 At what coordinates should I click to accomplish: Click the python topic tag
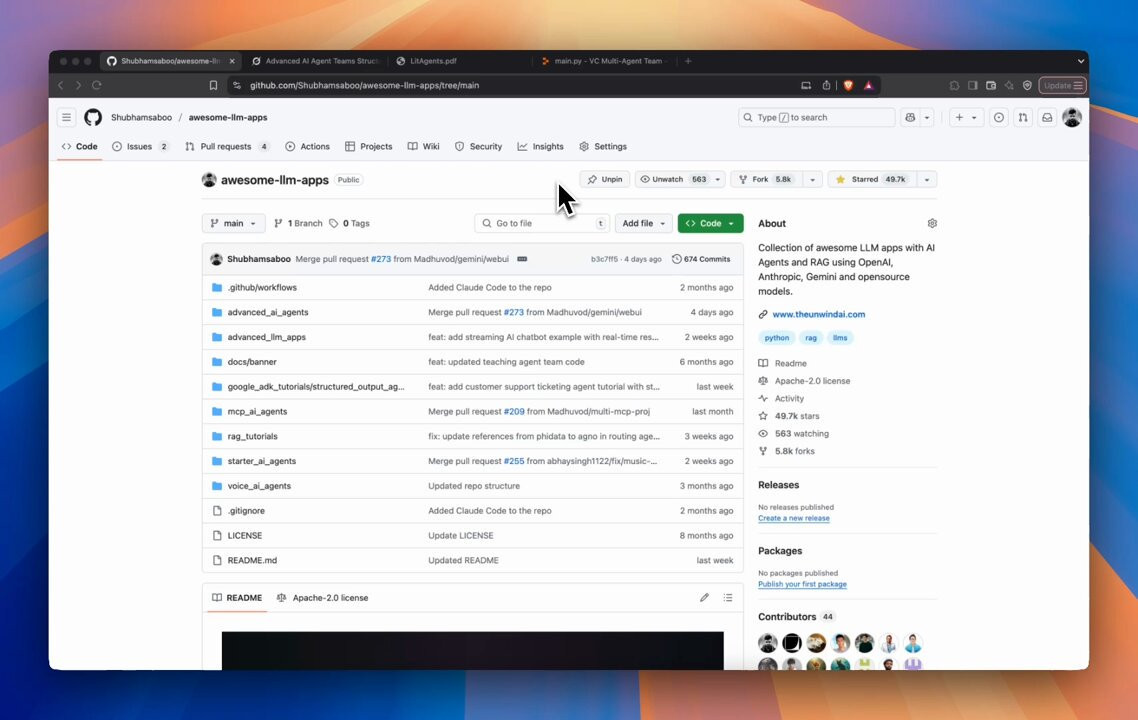[x=777, y=338]
